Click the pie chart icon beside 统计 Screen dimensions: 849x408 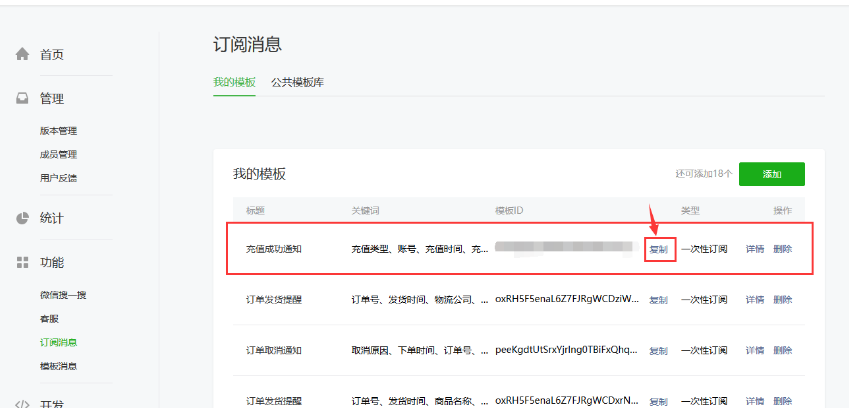22,218
